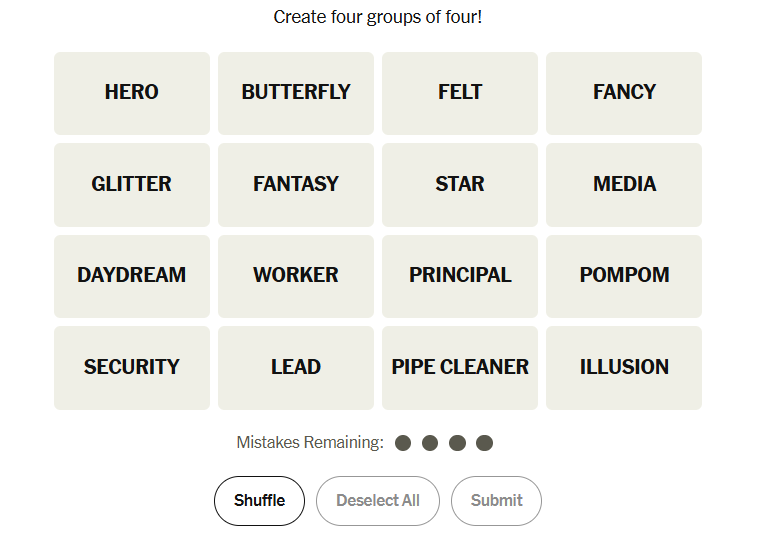Viewport: 768px width, 548px height.
Task: Pick the BUTTERFLY tile
Action: click(296, 93)
